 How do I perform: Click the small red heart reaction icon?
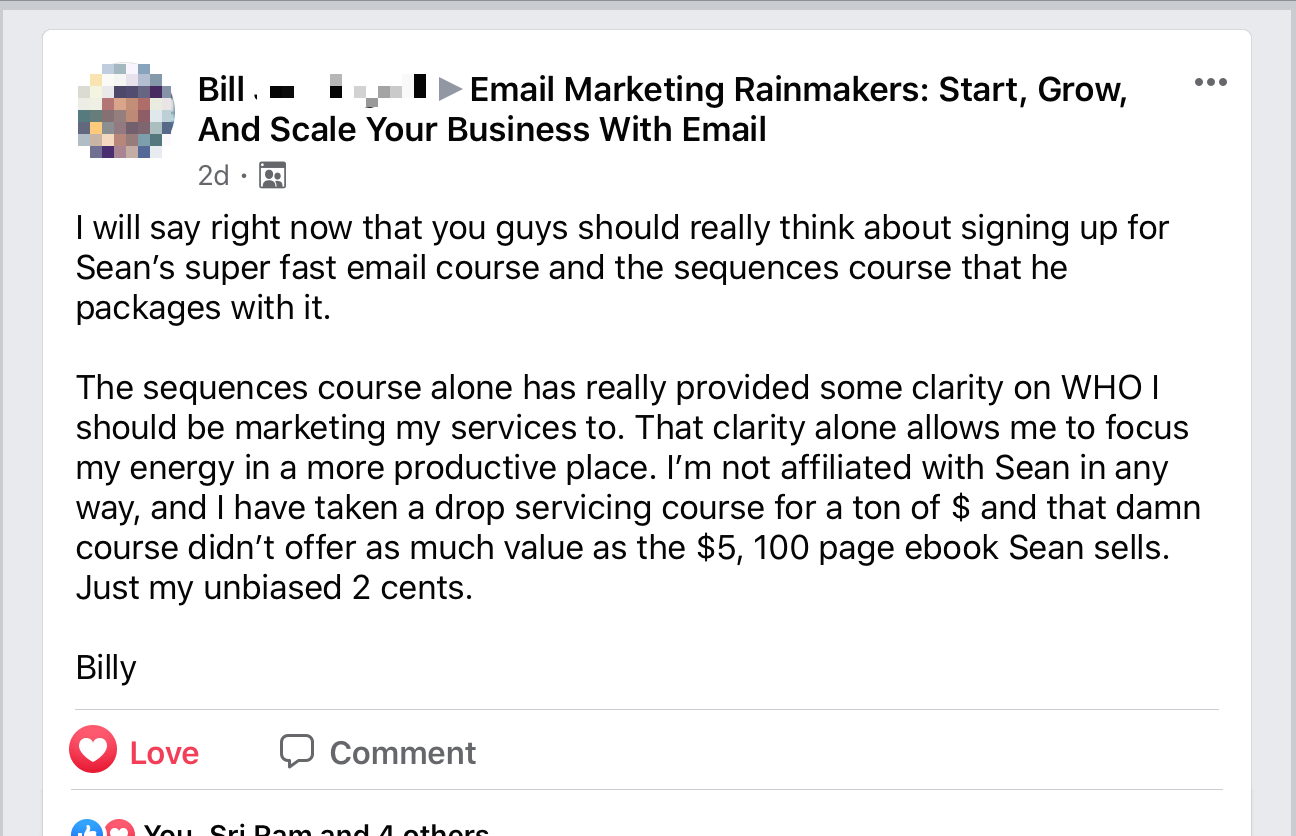tap(119, 831)
